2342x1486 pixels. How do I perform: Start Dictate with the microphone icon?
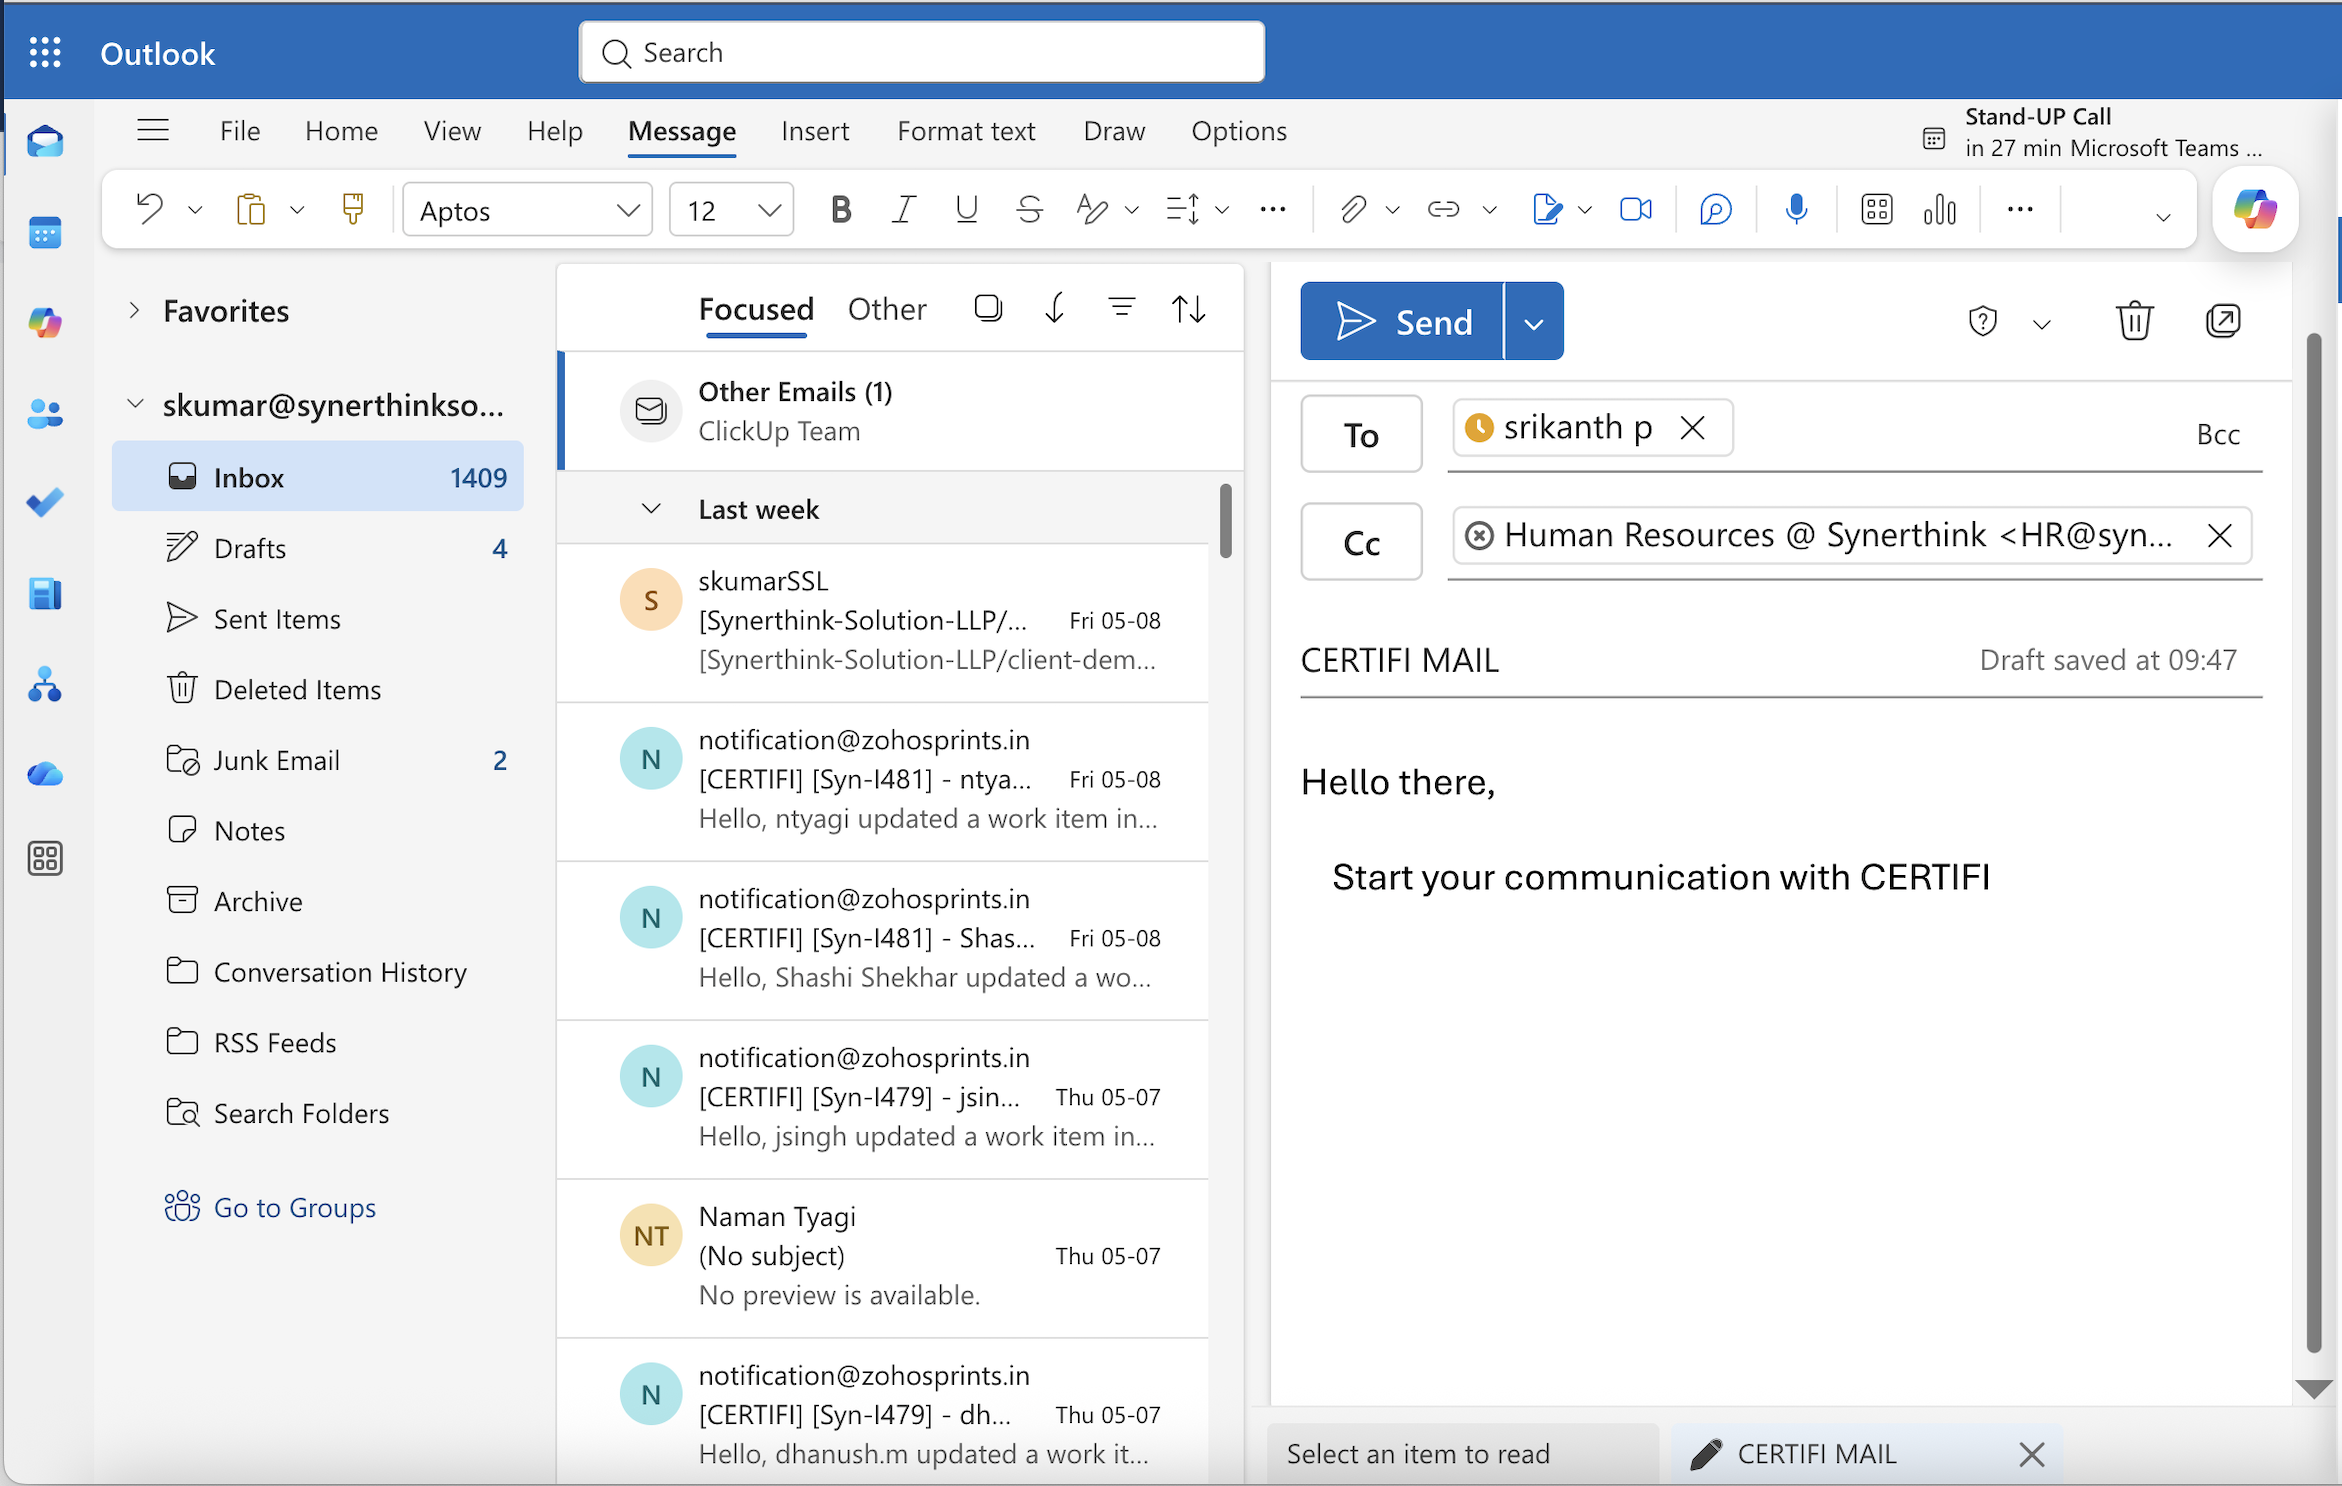(x=1796, y=209)
